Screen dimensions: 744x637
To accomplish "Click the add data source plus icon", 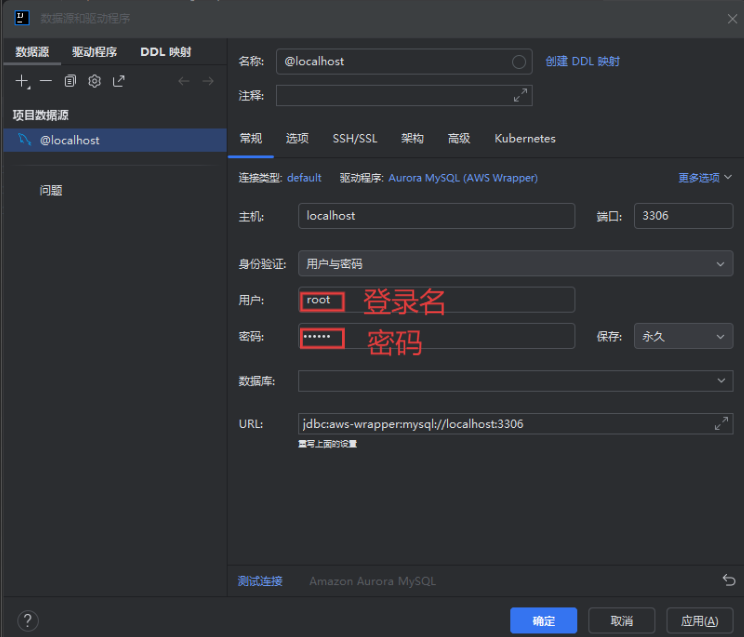I will tap(22, 81).
